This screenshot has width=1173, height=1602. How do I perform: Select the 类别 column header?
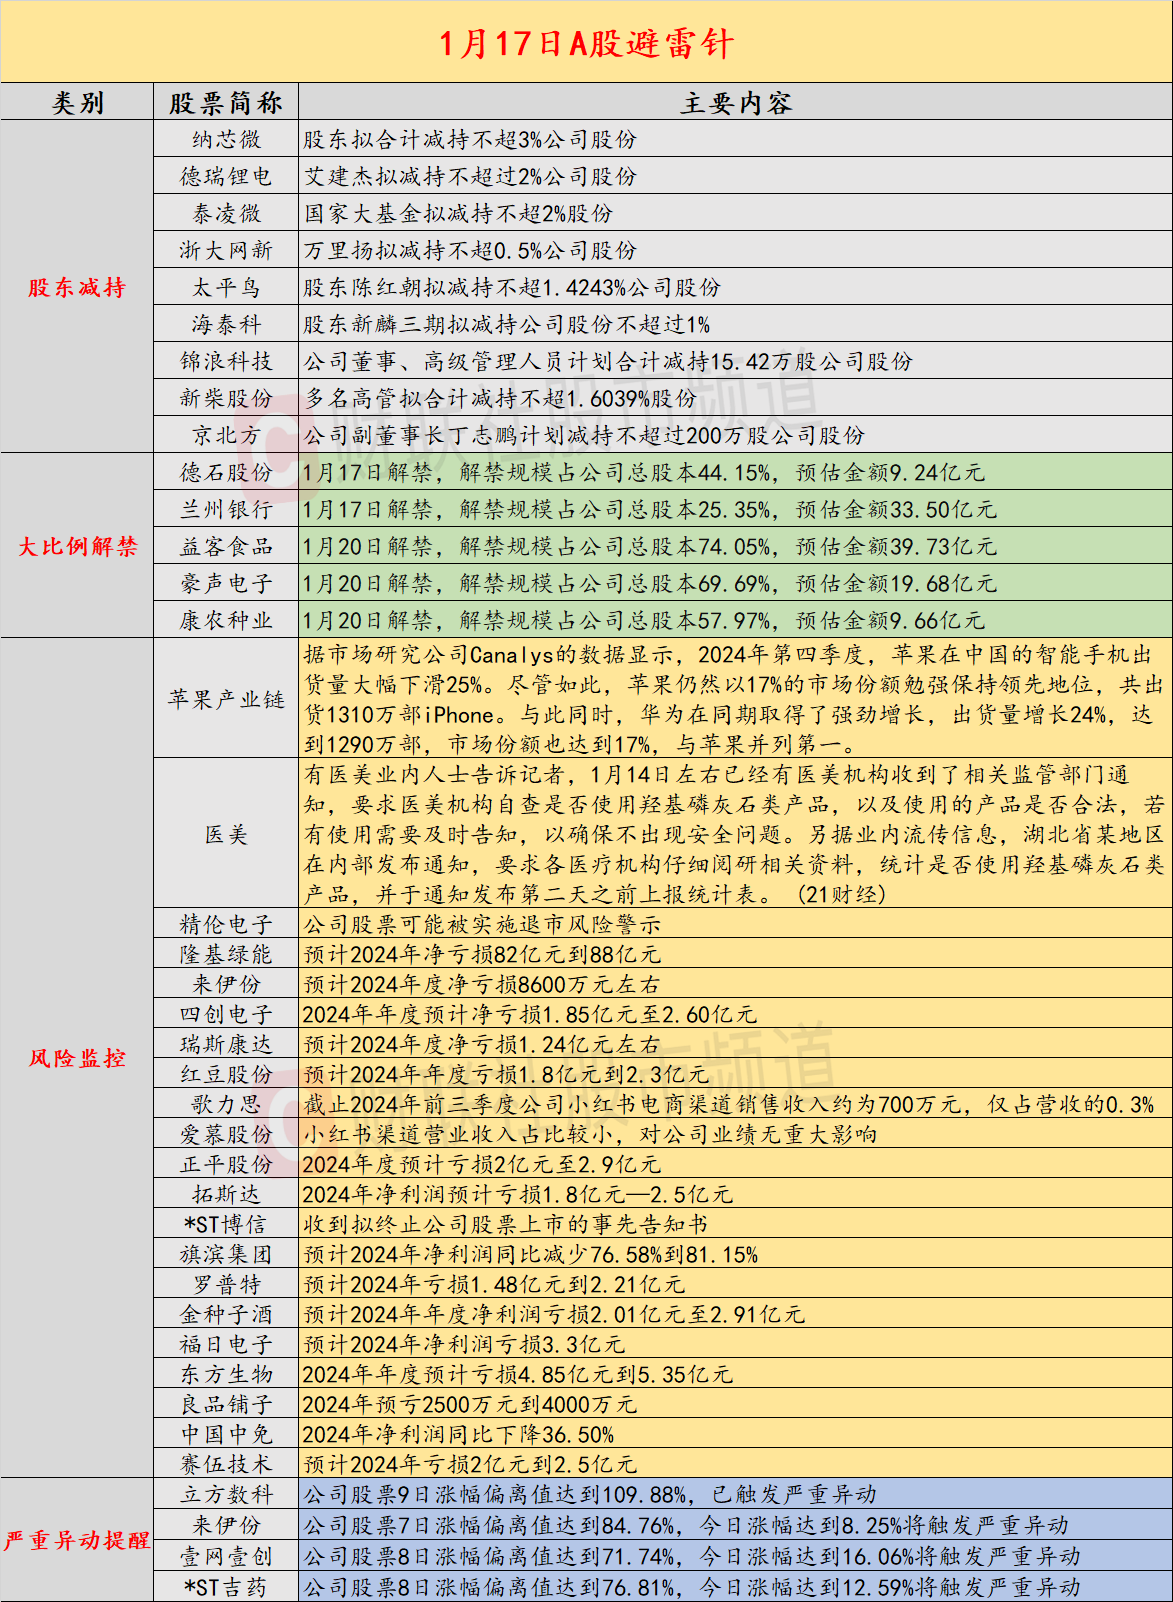click(x=77, y=102)
